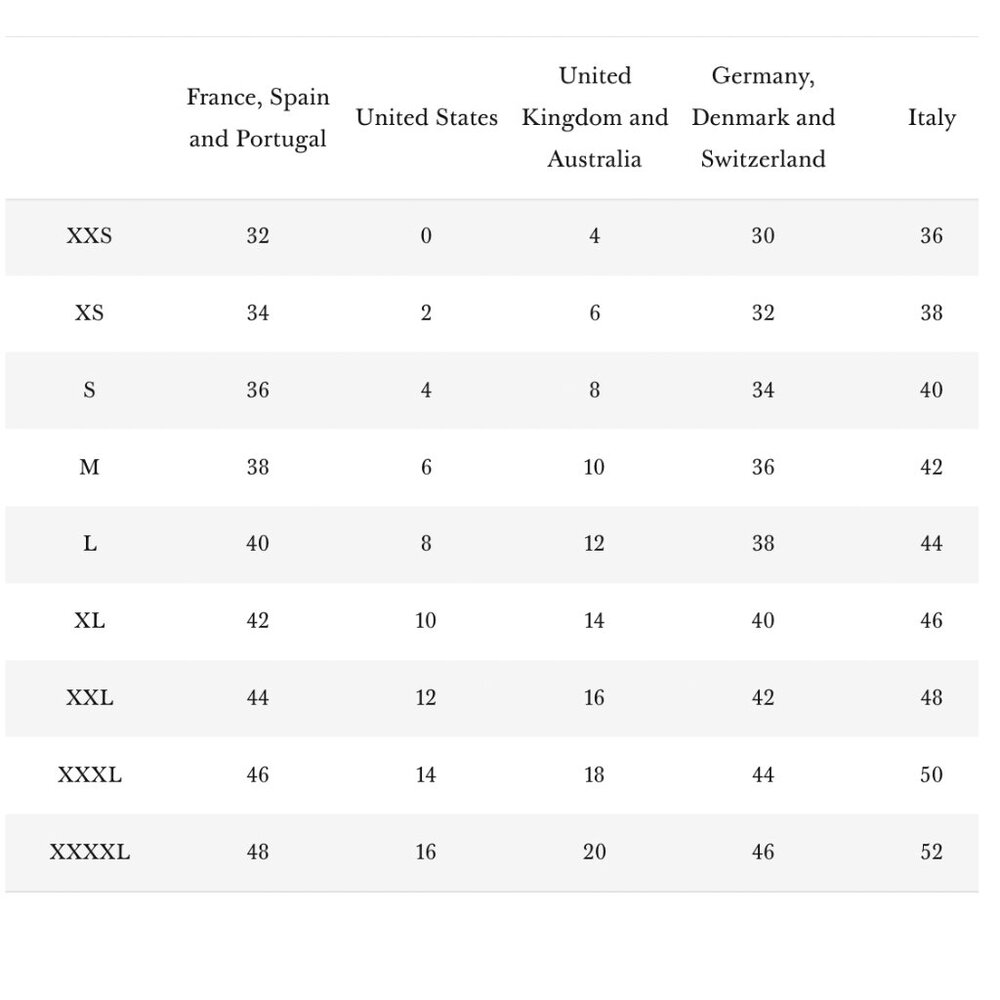Viewport: 1000px width, 1000px height.
Task: Click the United Kingdom and Australia header
Action: pos(594,117)
